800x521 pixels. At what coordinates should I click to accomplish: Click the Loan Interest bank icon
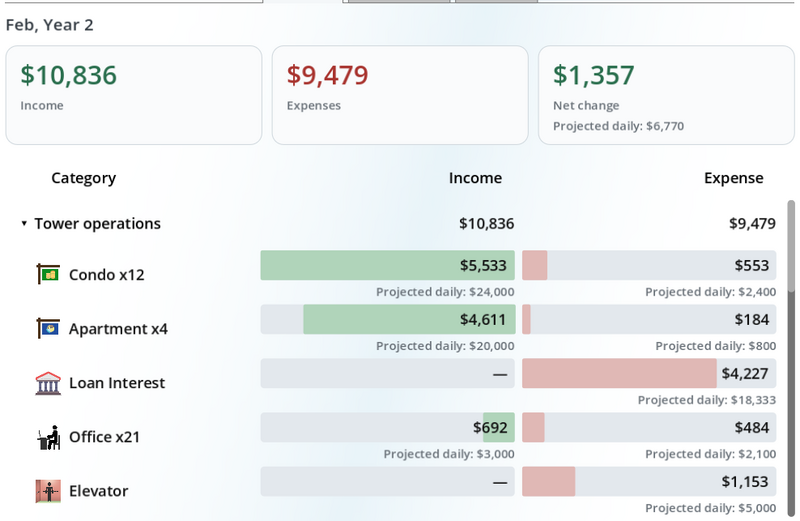(48, 383)
